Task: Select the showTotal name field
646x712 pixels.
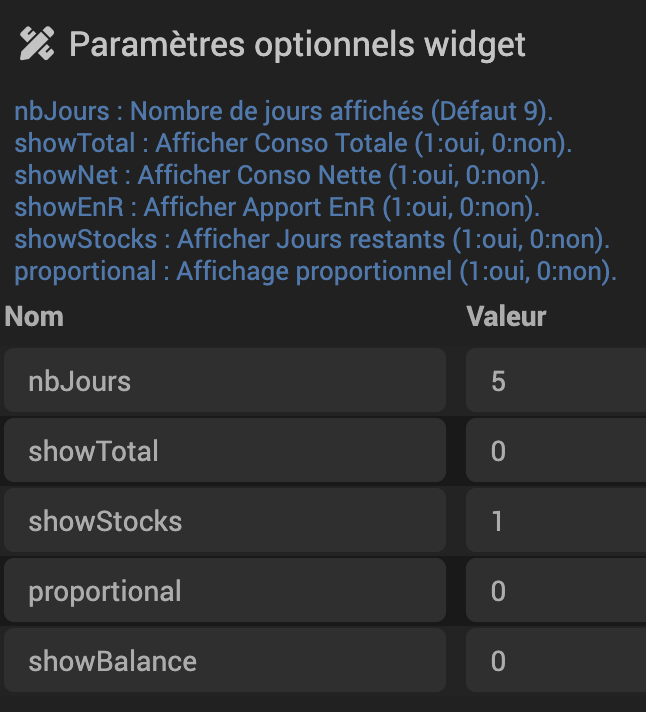Action: coord(224,451)
